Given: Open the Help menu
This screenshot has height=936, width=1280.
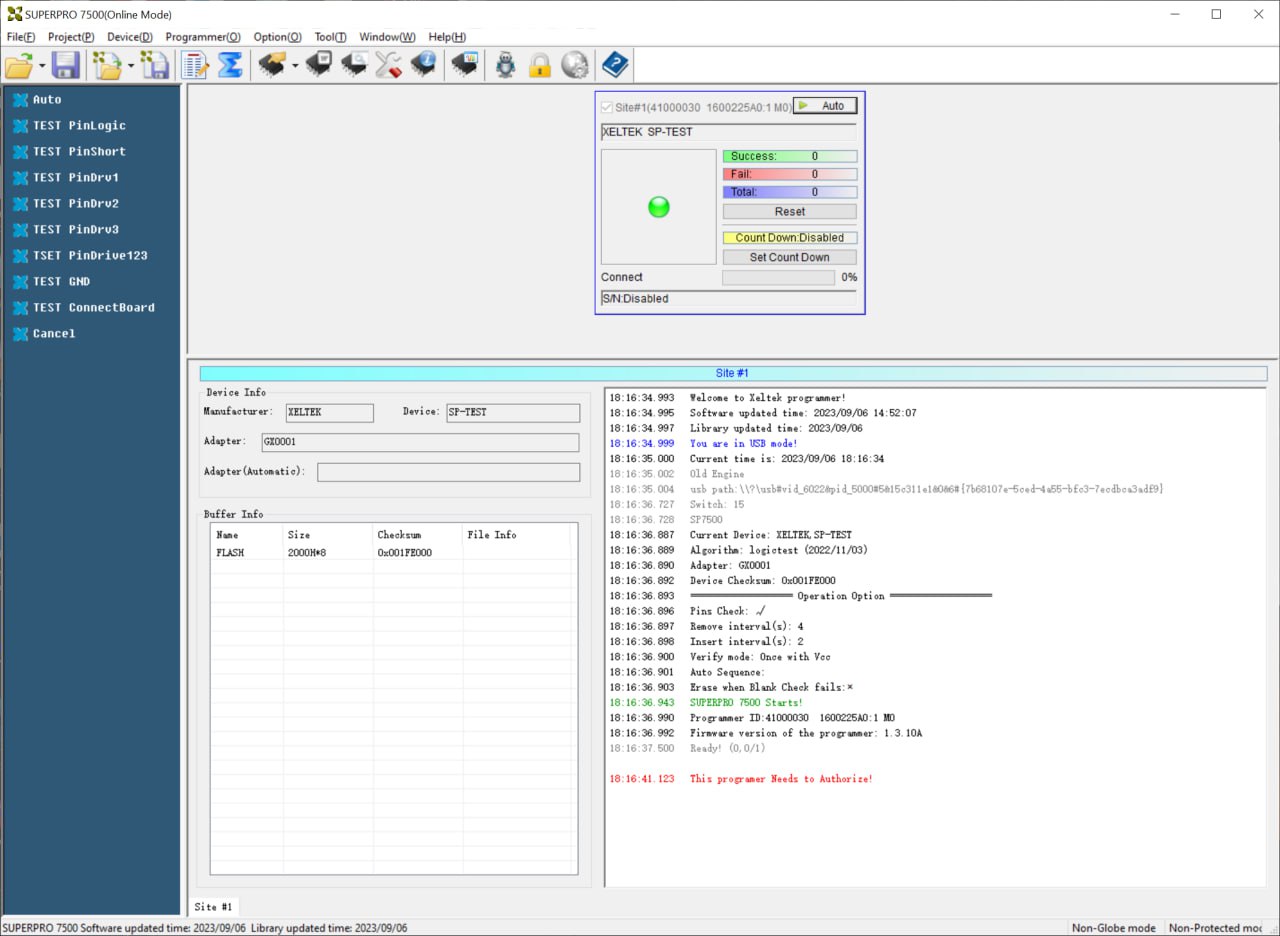Looking at the screenshot, I should pyautogui.click(x=447, y=37).
